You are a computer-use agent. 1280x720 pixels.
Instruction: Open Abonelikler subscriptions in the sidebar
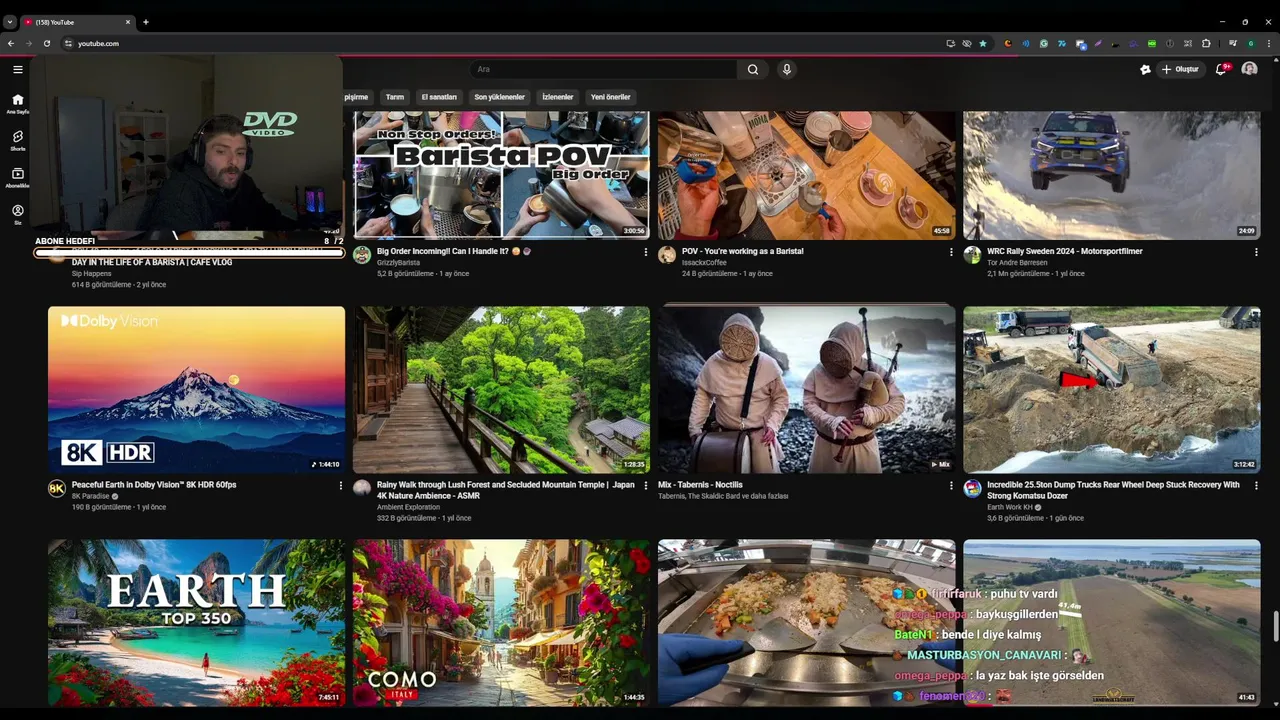click(17, 177)
